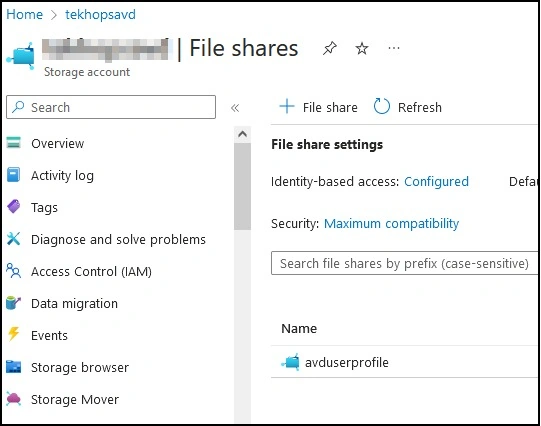Screen dimensions: 541x426
Task: Click the Access Control people icon
Action: (14, 270)
